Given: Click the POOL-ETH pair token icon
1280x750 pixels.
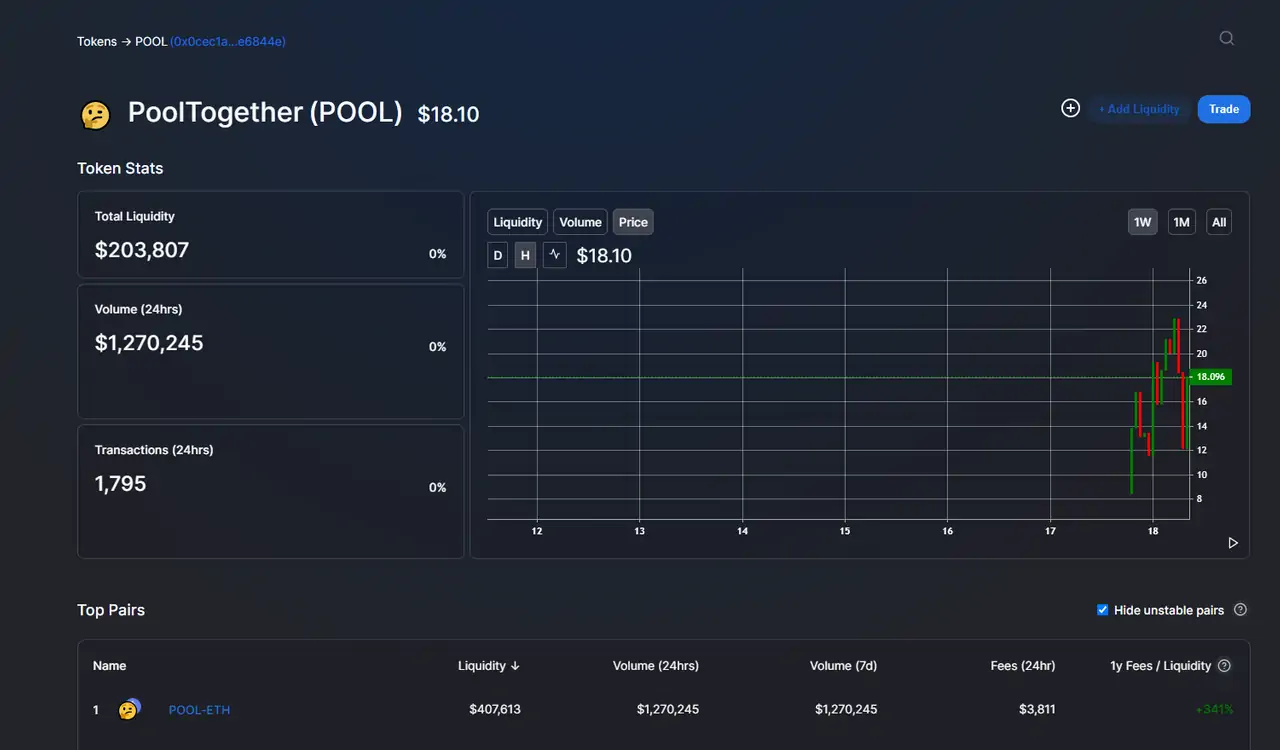Looking at the screenshot, I should pos(129,709).
